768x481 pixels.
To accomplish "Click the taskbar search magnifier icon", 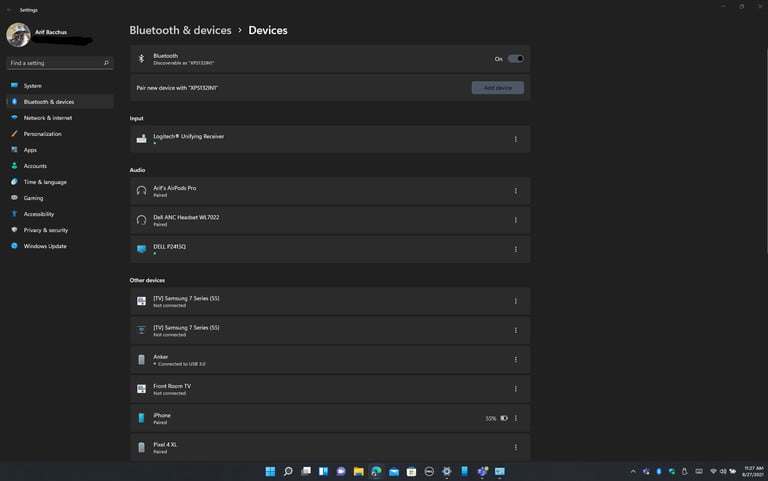I will coord(288,471).
